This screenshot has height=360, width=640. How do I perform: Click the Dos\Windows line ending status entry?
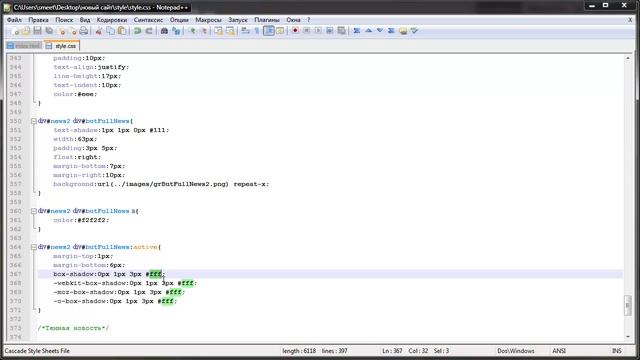pyautogui.click(x=516, y=351)
